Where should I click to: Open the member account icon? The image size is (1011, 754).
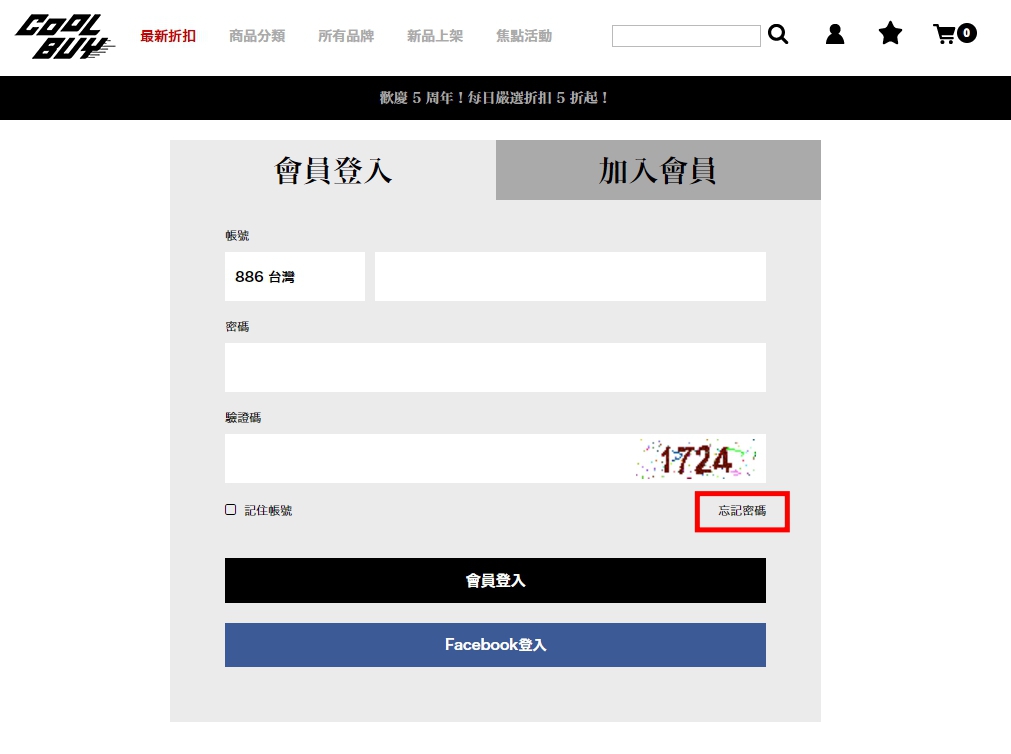(x=835, y=34)
